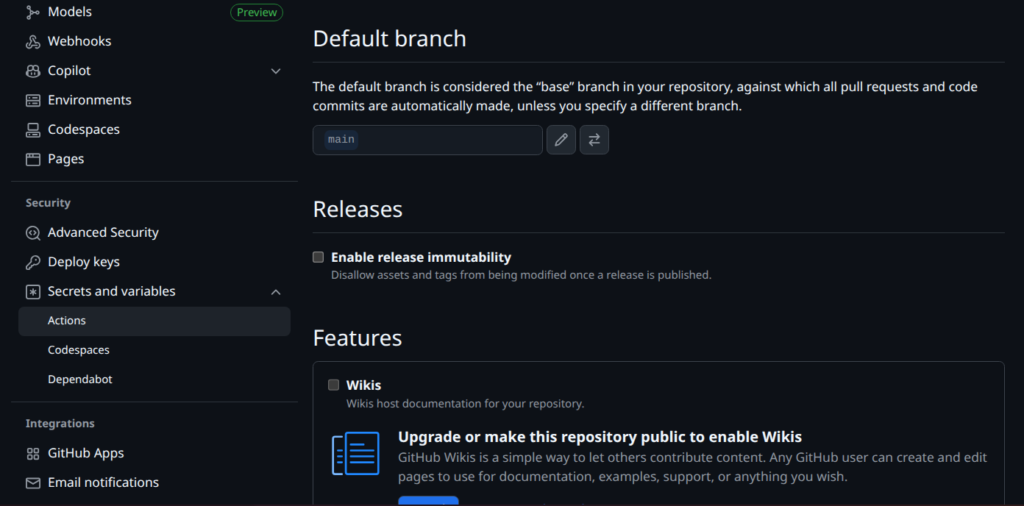Toggle the Wikis feature checkbox

(333, 385)
